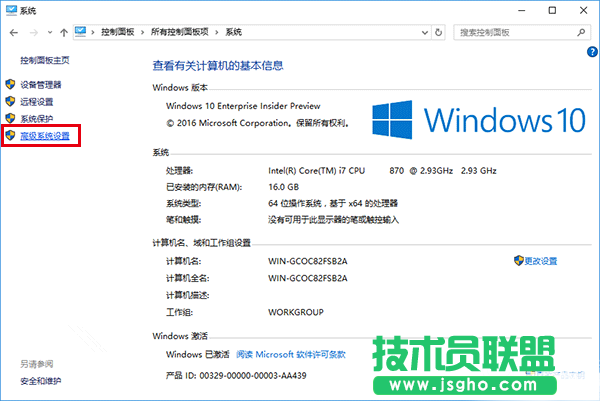The height and width of the screenshot is (401, 600).
Task: Open 设备管理器 in the sidebar
Action: (41, 85)
